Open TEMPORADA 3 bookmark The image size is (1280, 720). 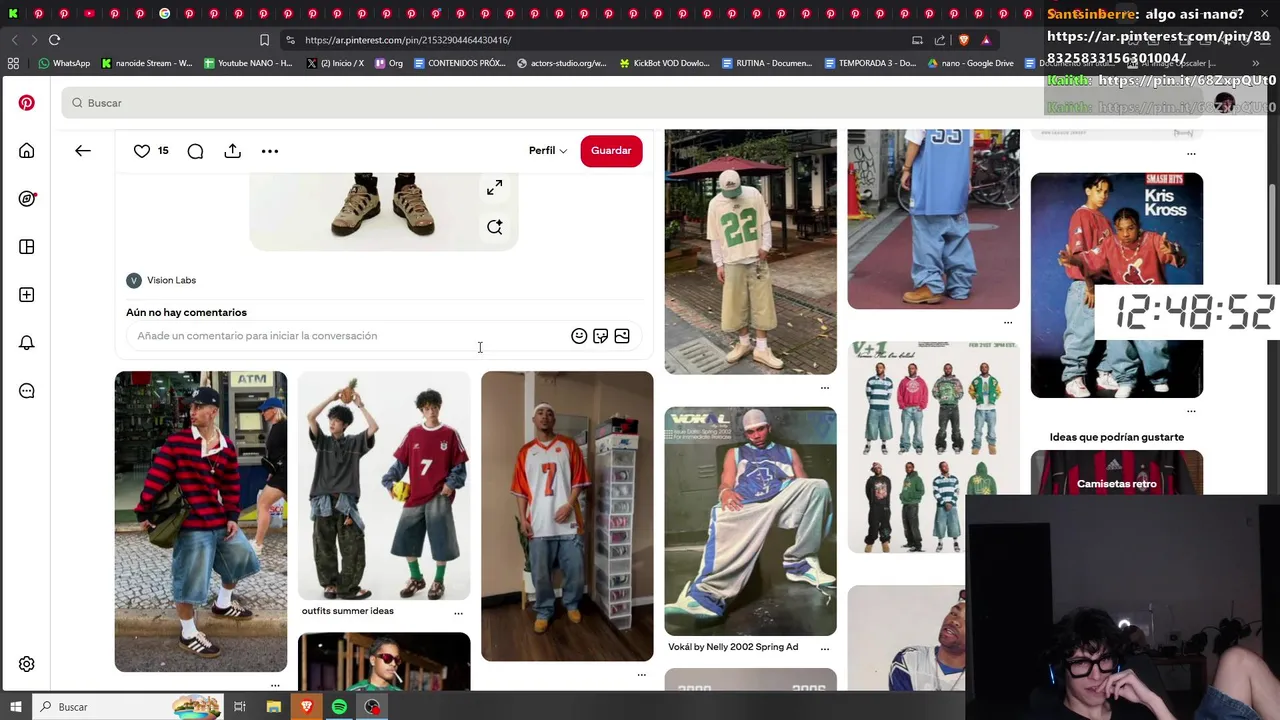[x=870, y=63]
